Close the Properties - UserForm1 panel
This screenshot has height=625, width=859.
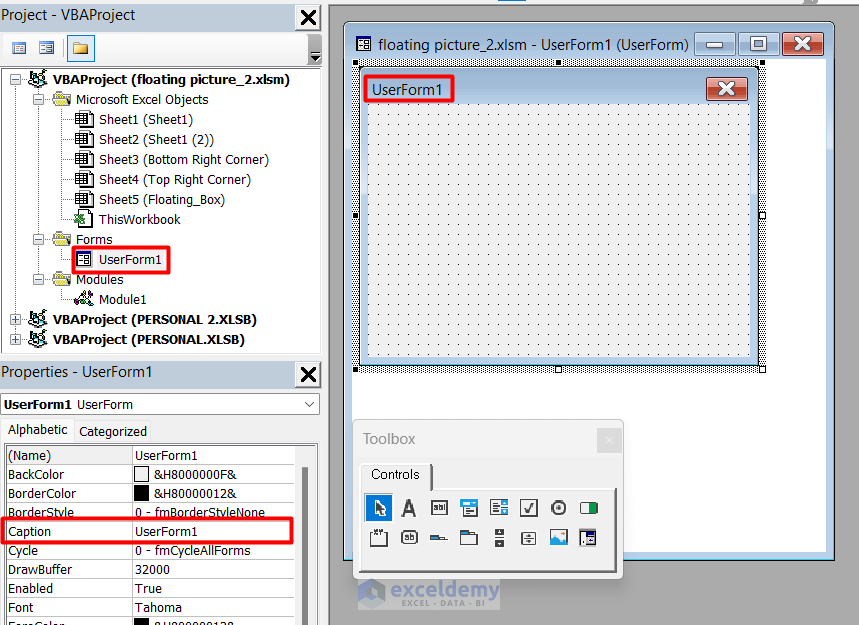[x=308, y=375]
